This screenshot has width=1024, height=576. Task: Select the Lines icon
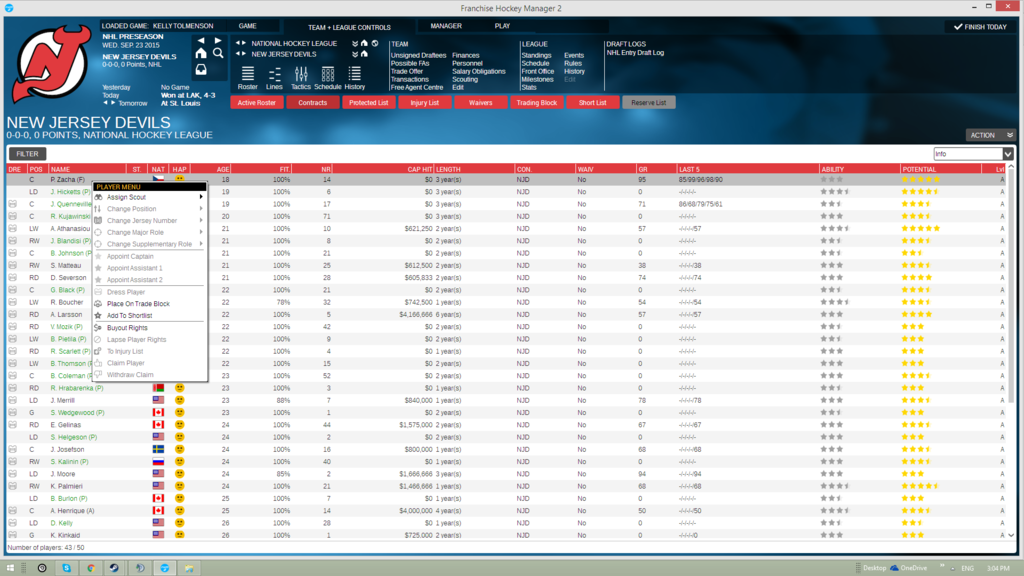click(x=275, y=75)
